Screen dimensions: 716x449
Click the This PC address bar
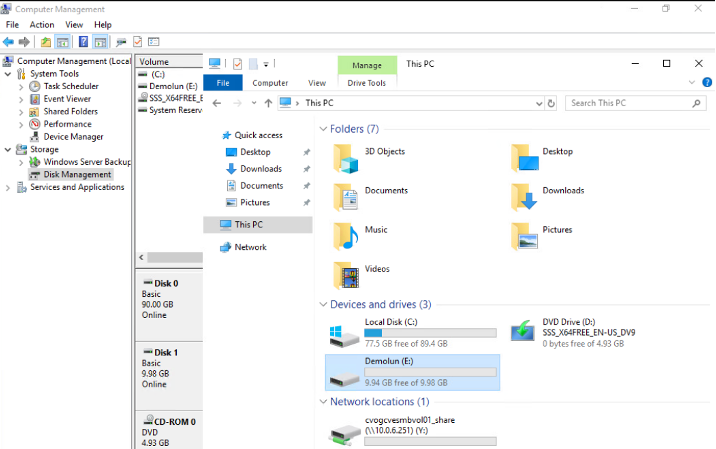coord(411,103)
